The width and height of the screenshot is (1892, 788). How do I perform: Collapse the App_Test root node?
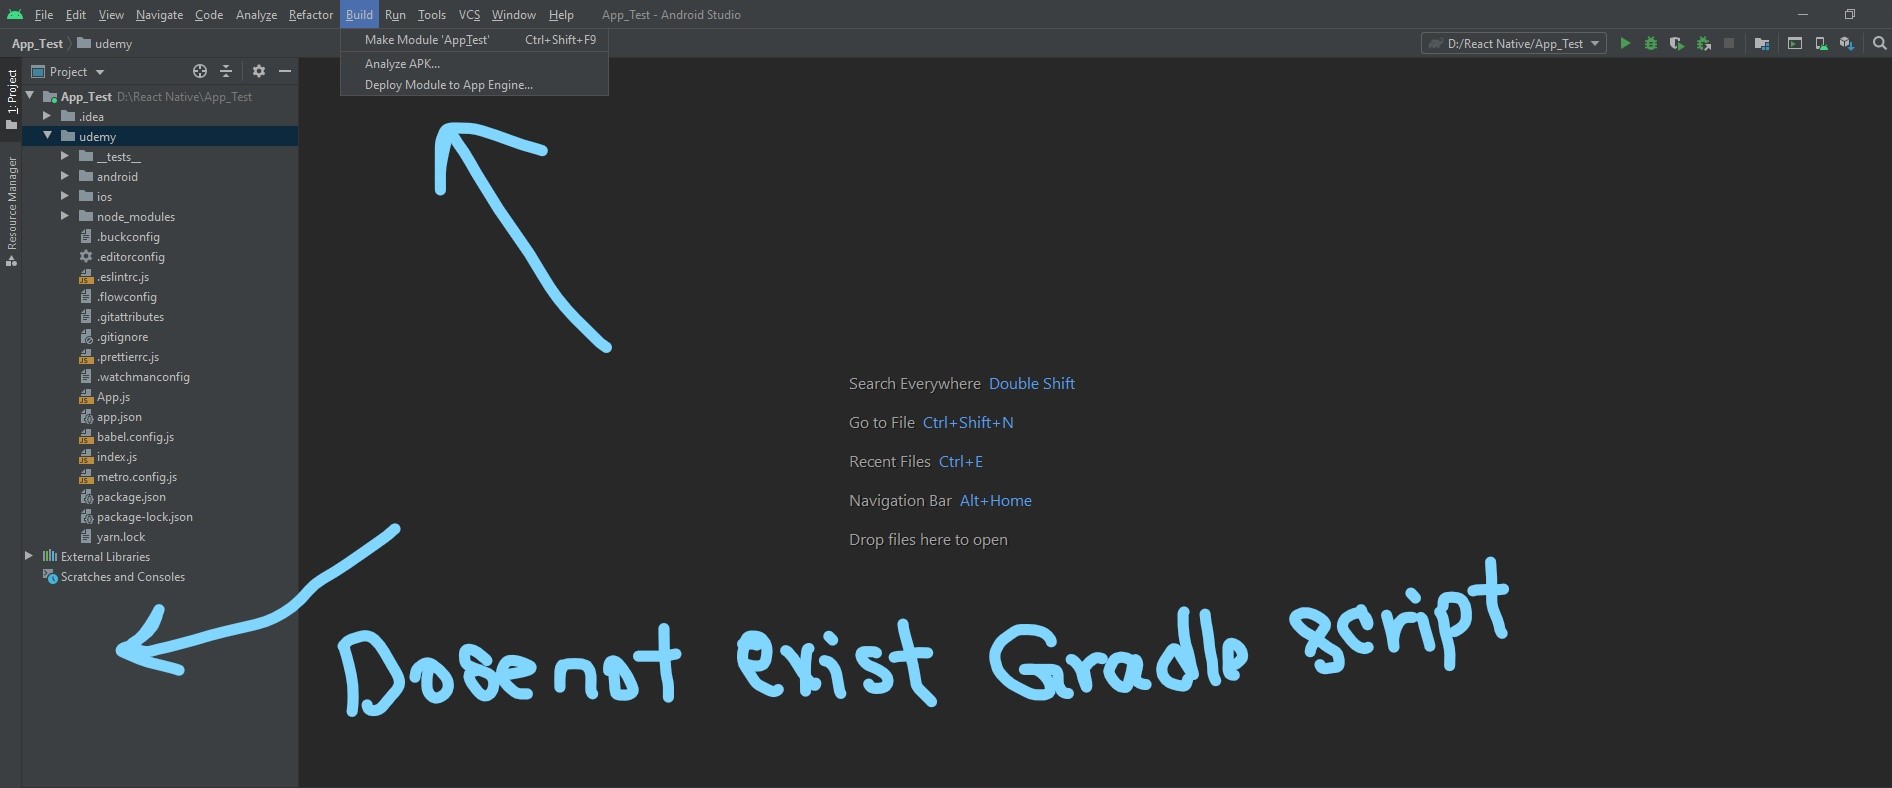pyautogui.click(x=30, y=96)
